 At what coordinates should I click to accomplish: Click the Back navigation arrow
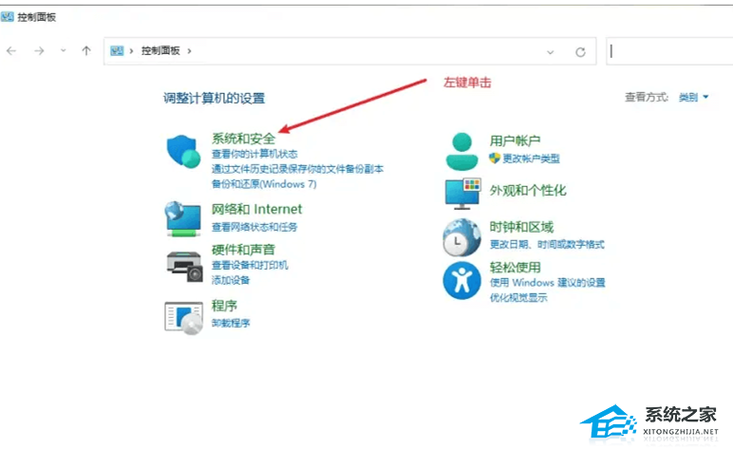(x=12, y=51)
